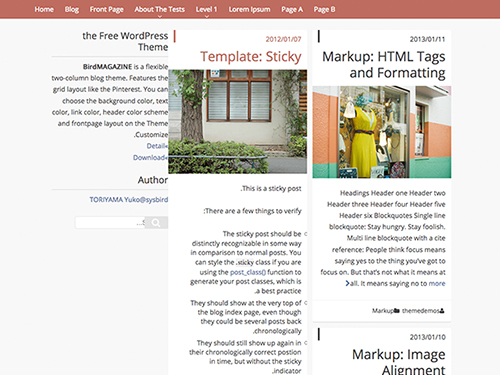Visit TORIYAMA Yuko@sysbird author link
The image size is (500, 375).
[x=129, y=200]
